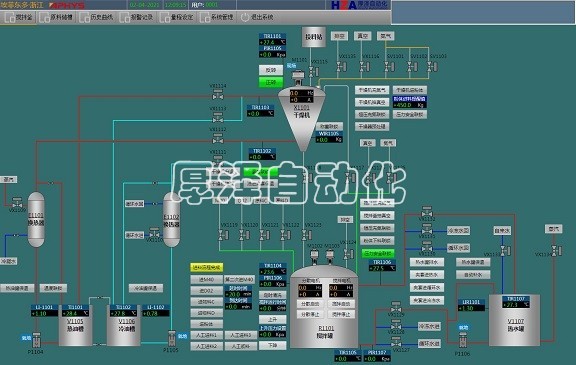Open the 系统管理 toolbar item

[217, 17]
